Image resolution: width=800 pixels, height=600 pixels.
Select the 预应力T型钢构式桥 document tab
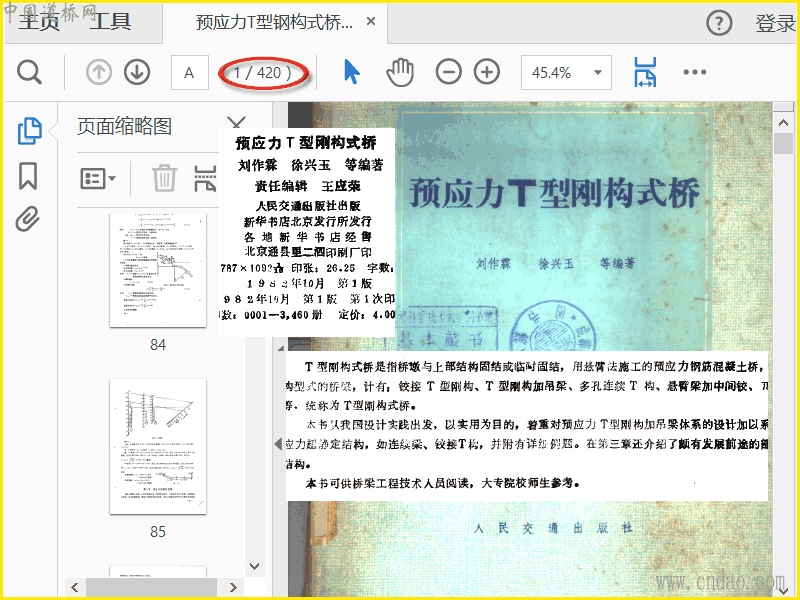(x=274, y=22)
